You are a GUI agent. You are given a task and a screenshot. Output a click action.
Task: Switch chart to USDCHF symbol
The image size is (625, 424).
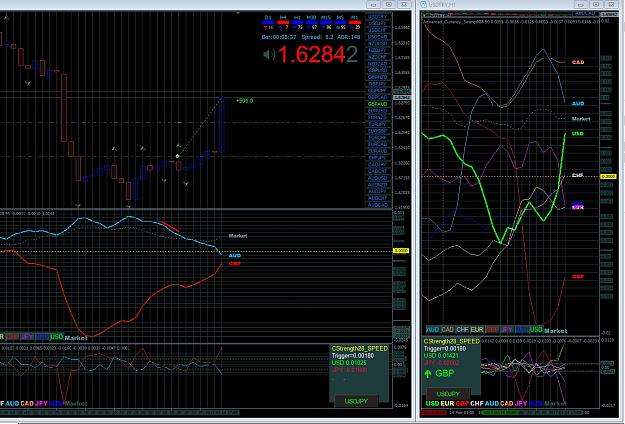tap(377, 30)
